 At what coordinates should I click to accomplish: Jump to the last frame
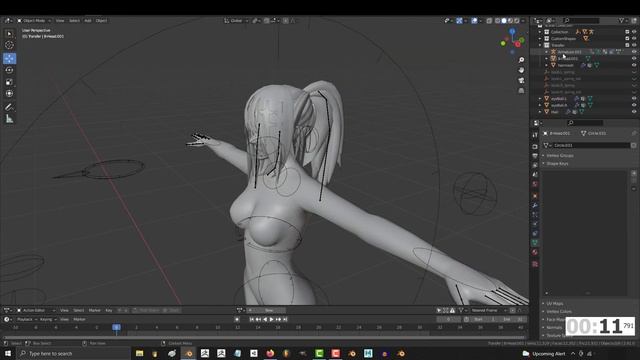285,319
